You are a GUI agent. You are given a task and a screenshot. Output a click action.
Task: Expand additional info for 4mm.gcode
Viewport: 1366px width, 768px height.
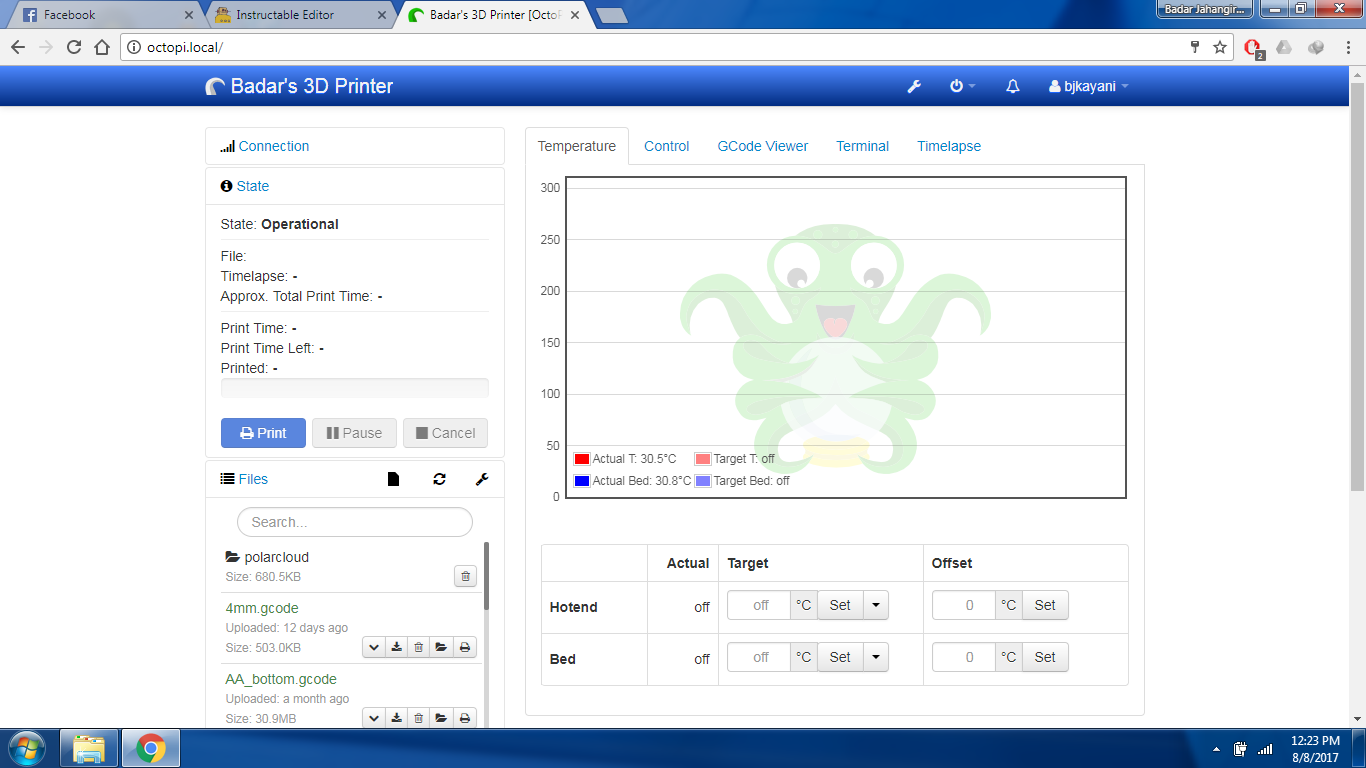tap(373, 647)
